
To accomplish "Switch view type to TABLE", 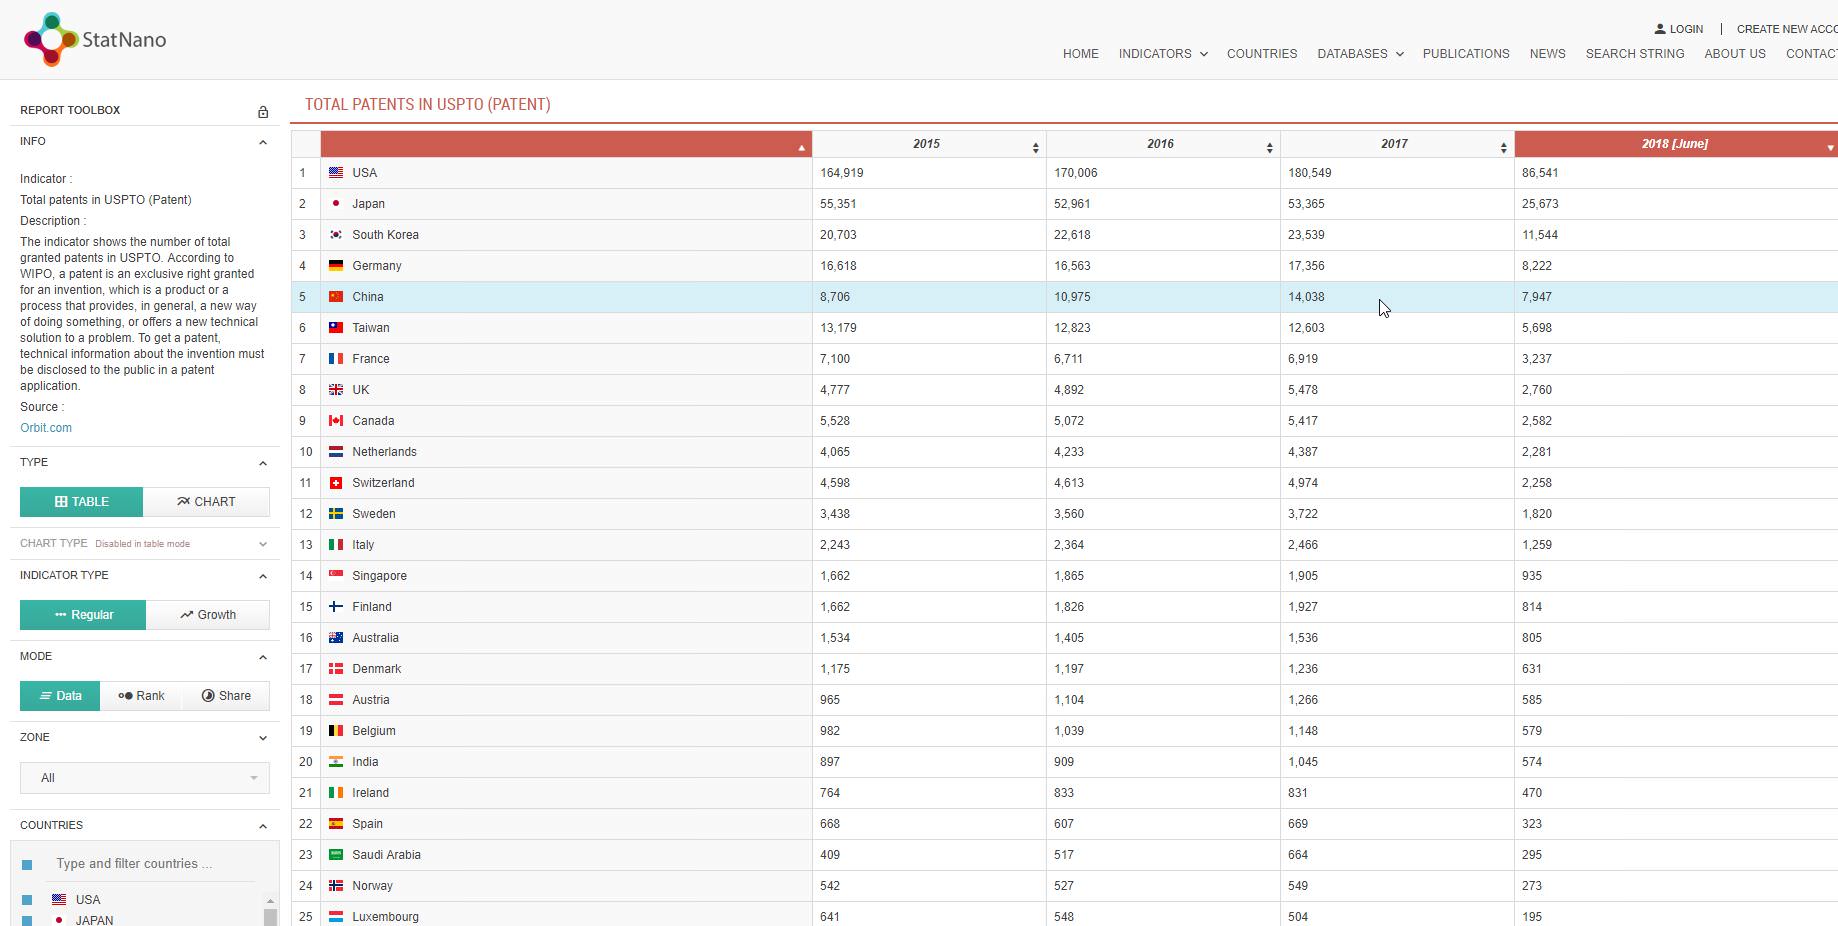I will (81, 502).
